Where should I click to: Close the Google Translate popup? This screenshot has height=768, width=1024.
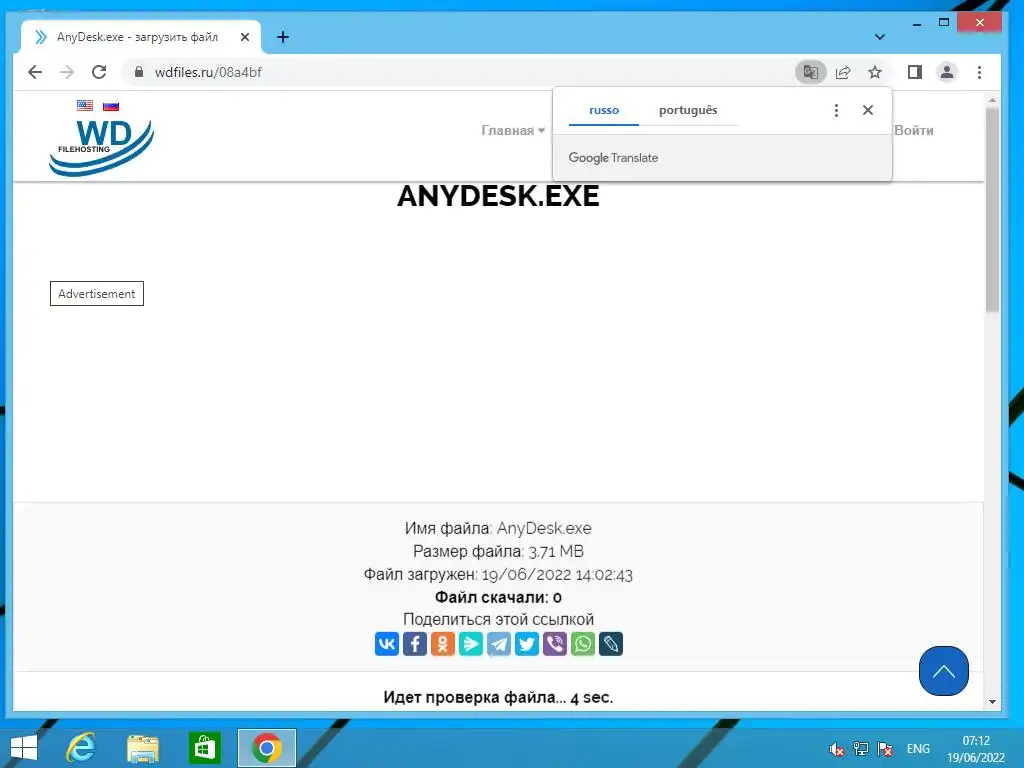pyautogui.click(x=868, y=110)
